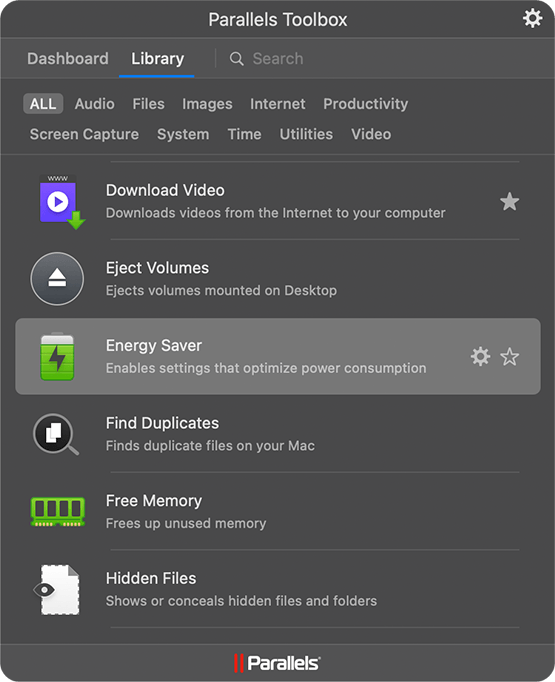Image resolution: width=555 pixels, height=682 pixels.
Task: Select the Library tab
Action: [x=157, y=59]
